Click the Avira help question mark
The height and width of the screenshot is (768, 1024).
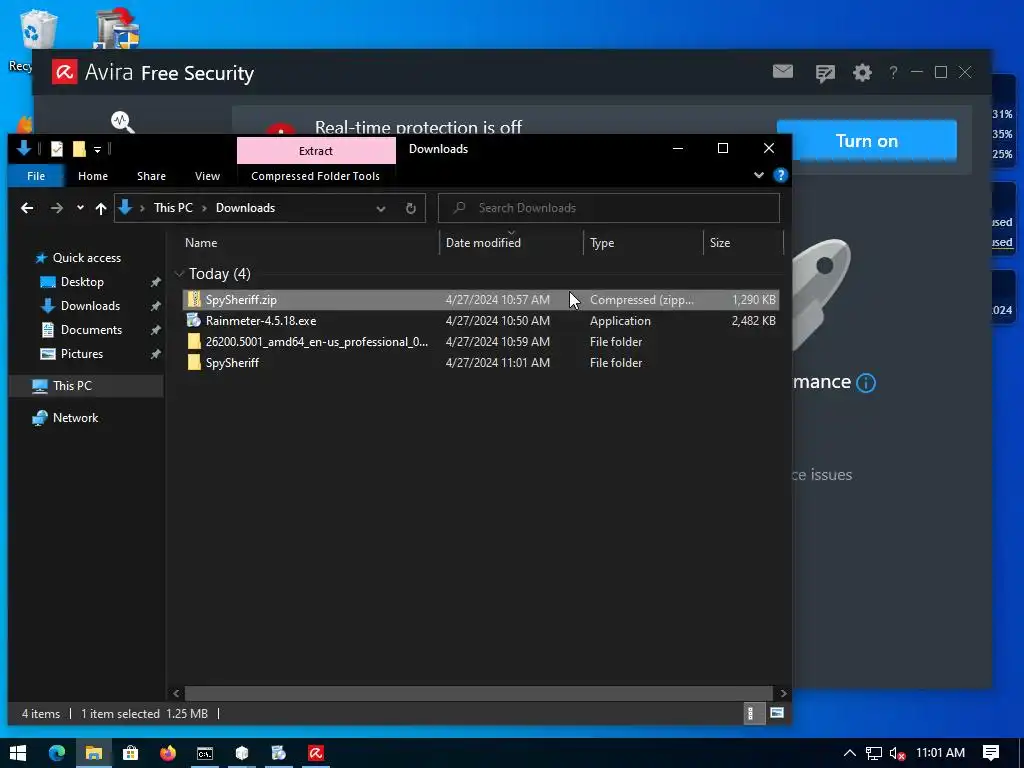click(893, 72)
